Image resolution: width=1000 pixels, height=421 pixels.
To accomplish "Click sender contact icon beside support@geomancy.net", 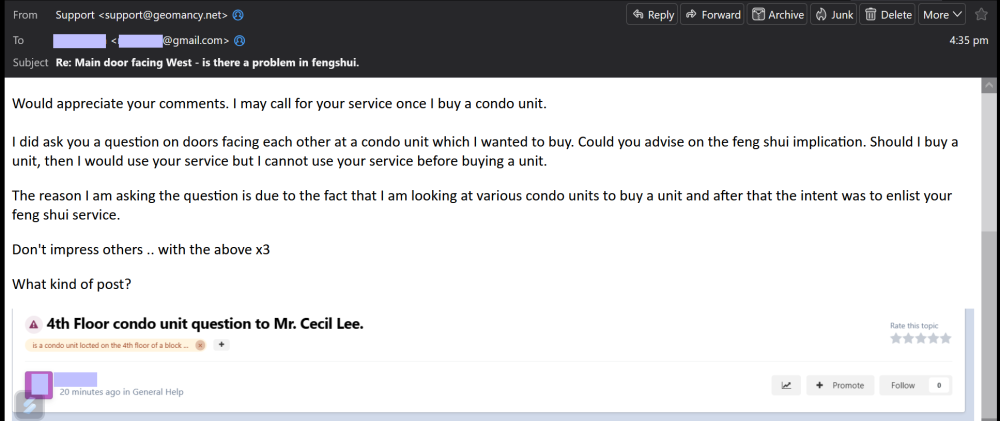I will [x=237, y=15].
